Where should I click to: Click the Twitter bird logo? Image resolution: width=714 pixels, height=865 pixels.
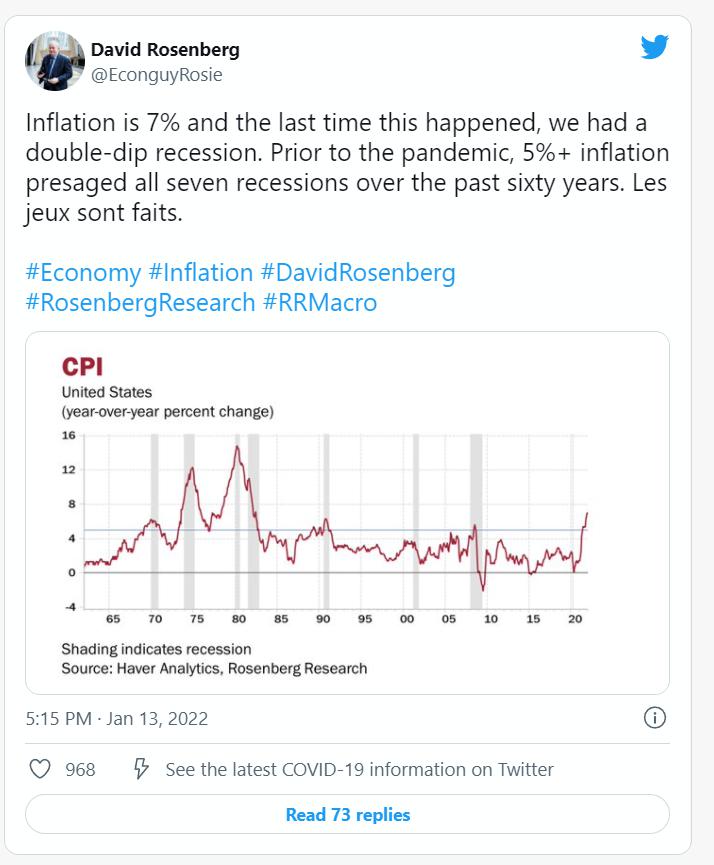[654, 47]
